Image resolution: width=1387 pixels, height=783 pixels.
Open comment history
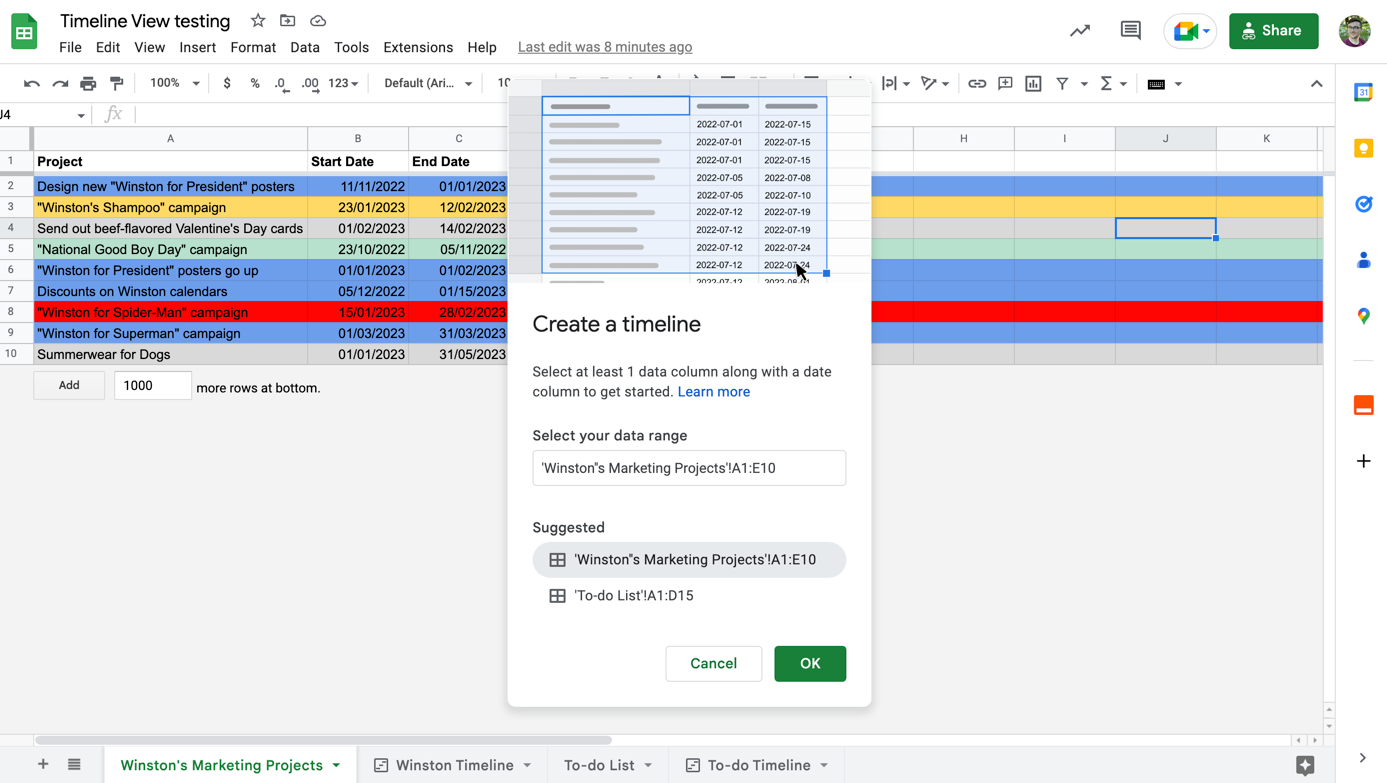[1131, 31]
